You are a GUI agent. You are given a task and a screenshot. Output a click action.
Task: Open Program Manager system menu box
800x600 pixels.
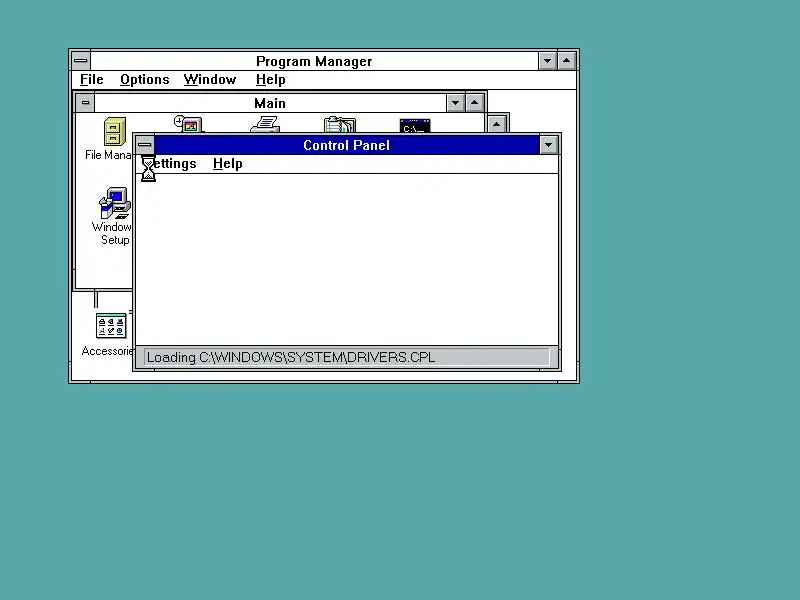point(81,61)
